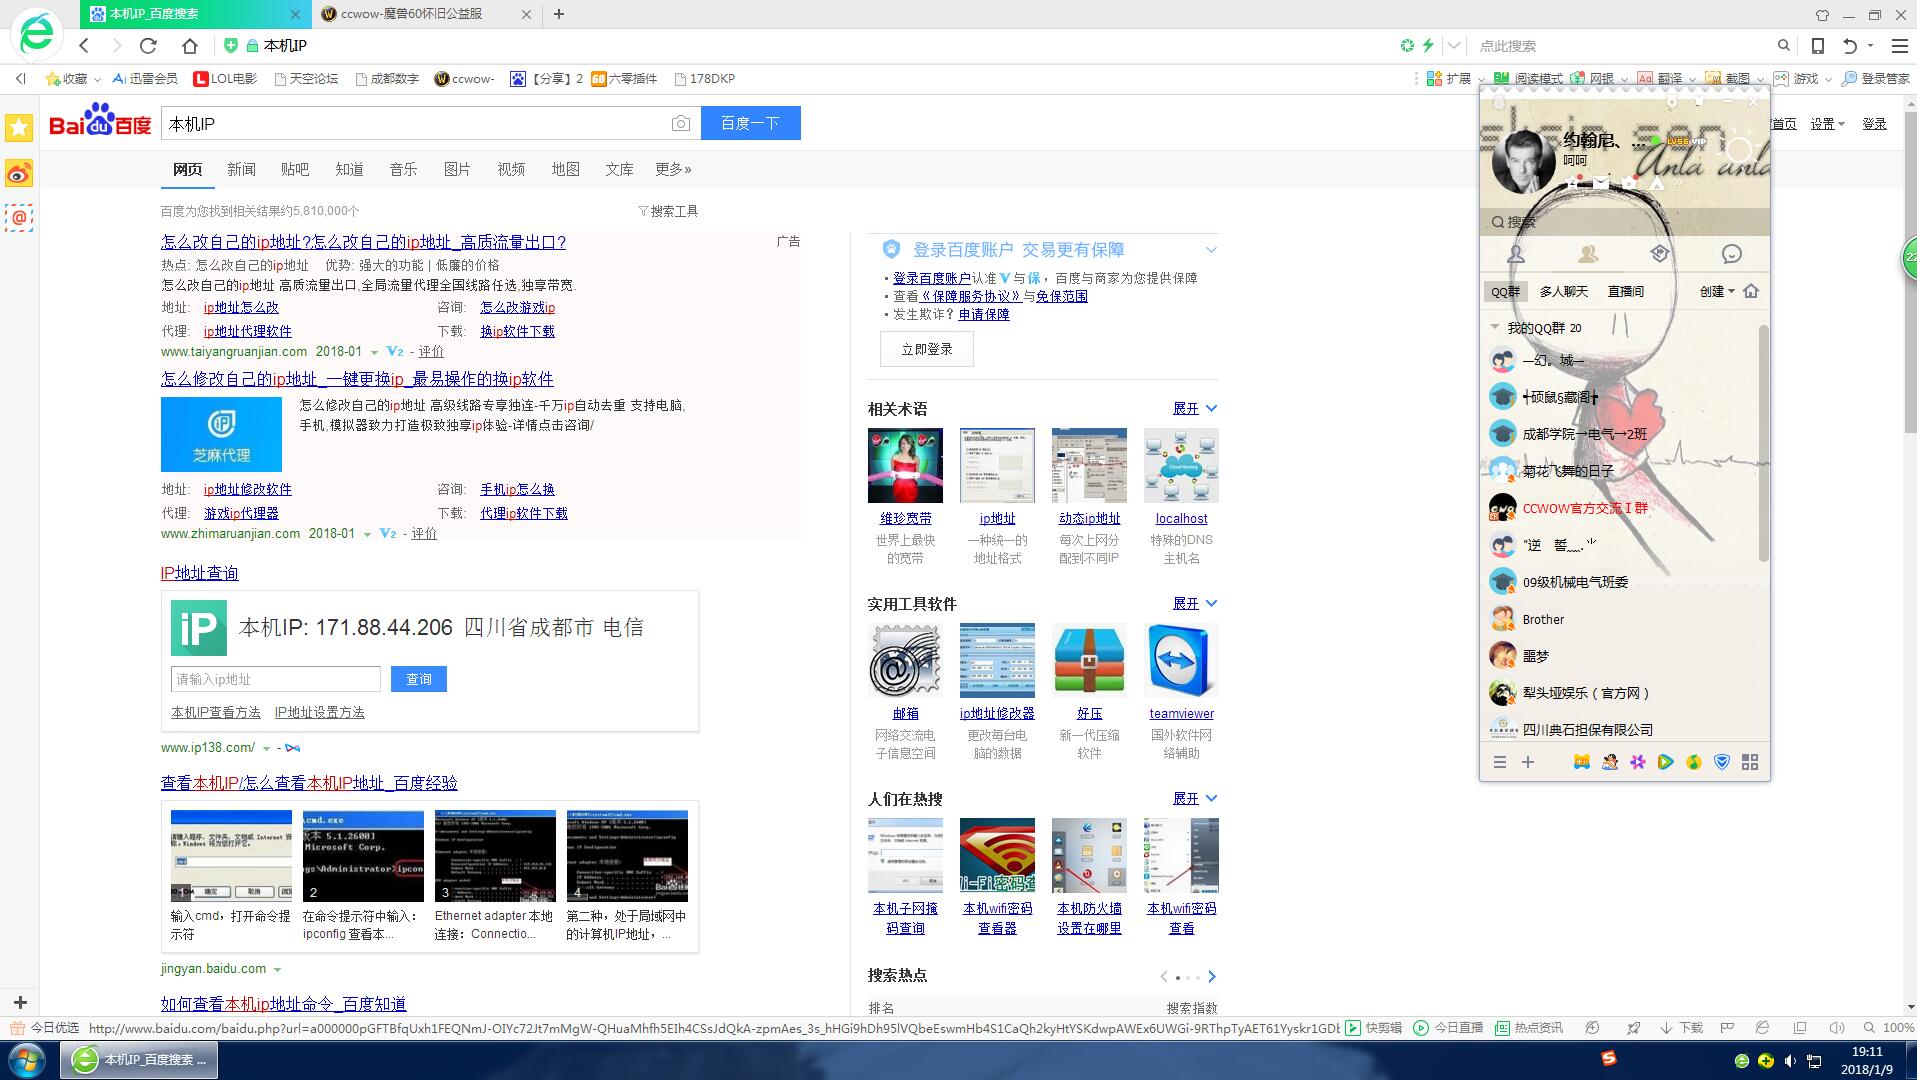Open QQ games icon at panel bottom
1917x1080 pixels.
click(1580, 762)
